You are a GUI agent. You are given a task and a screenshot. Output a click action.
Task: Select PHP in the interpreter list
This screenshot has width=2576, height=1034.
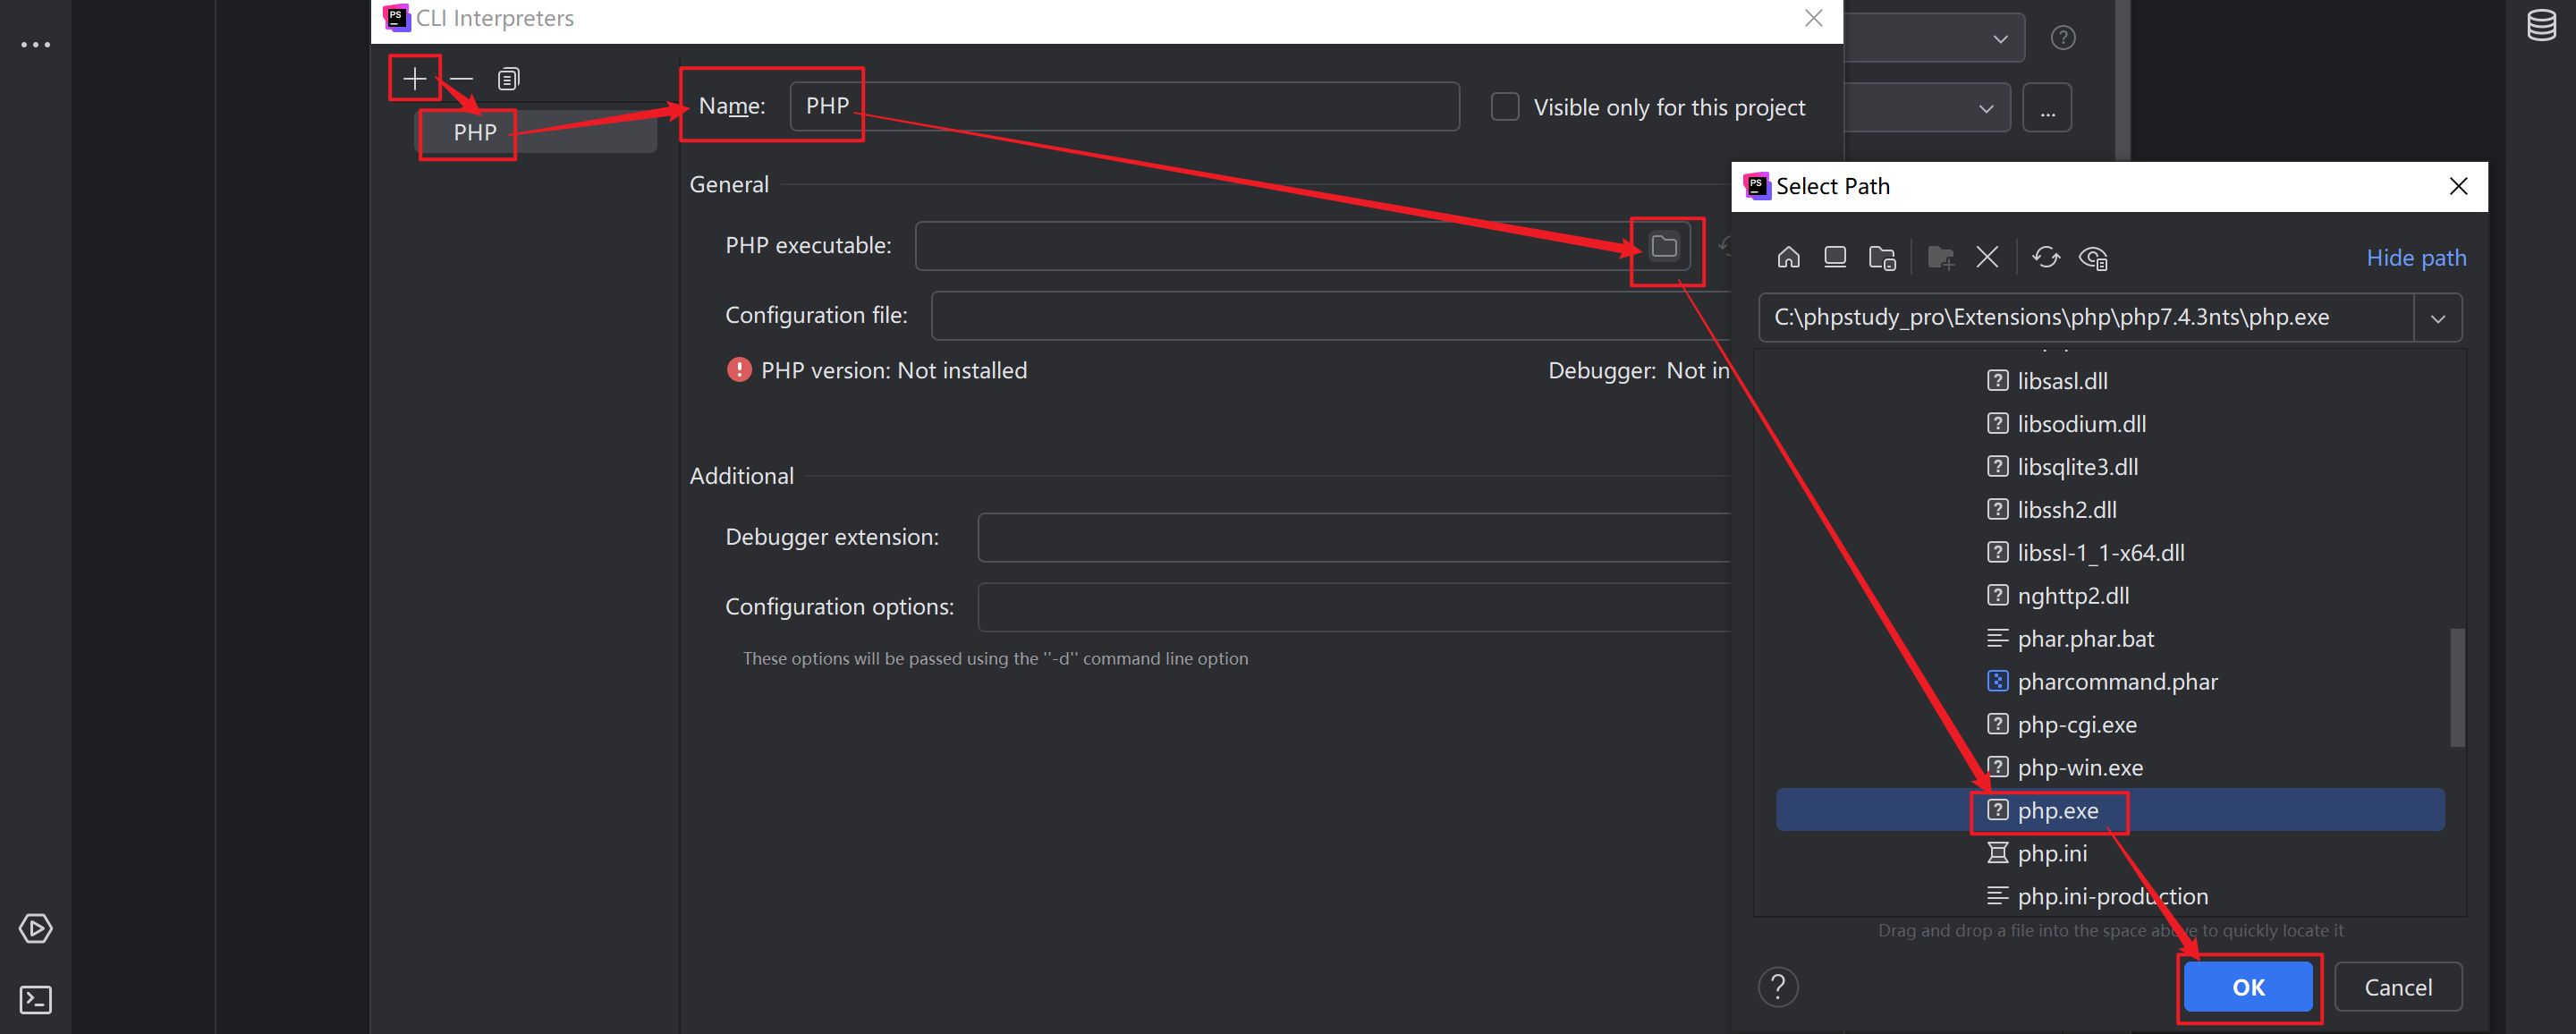click(476, 131)
